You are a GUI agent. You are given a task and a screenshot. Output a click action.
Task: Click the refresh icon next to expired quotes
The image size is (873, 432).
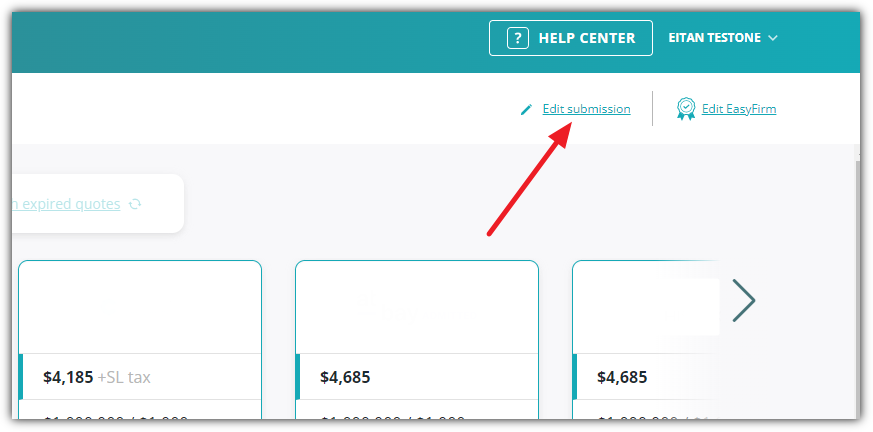pos(135,204)
